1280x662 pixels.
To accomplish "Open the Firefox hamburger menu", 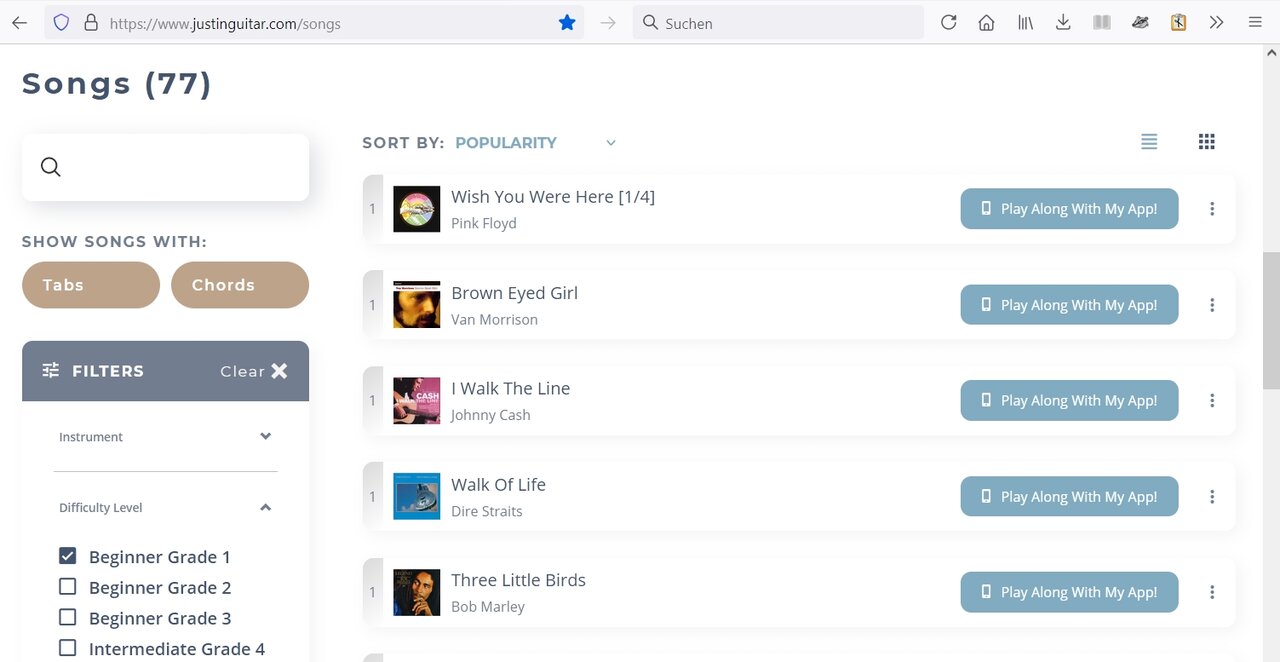I will [1255, 23].
